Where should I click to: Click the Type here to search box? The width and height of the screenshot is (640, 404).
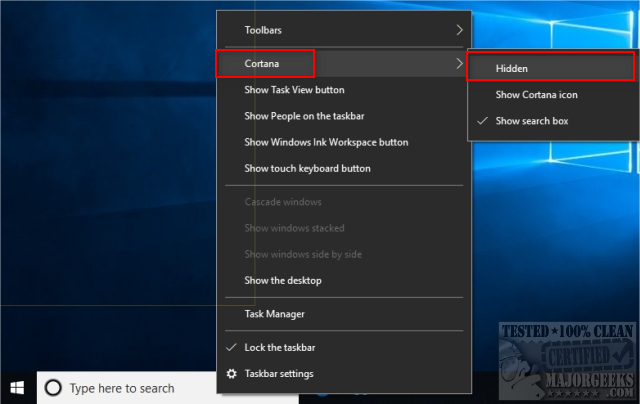[127, 388]
